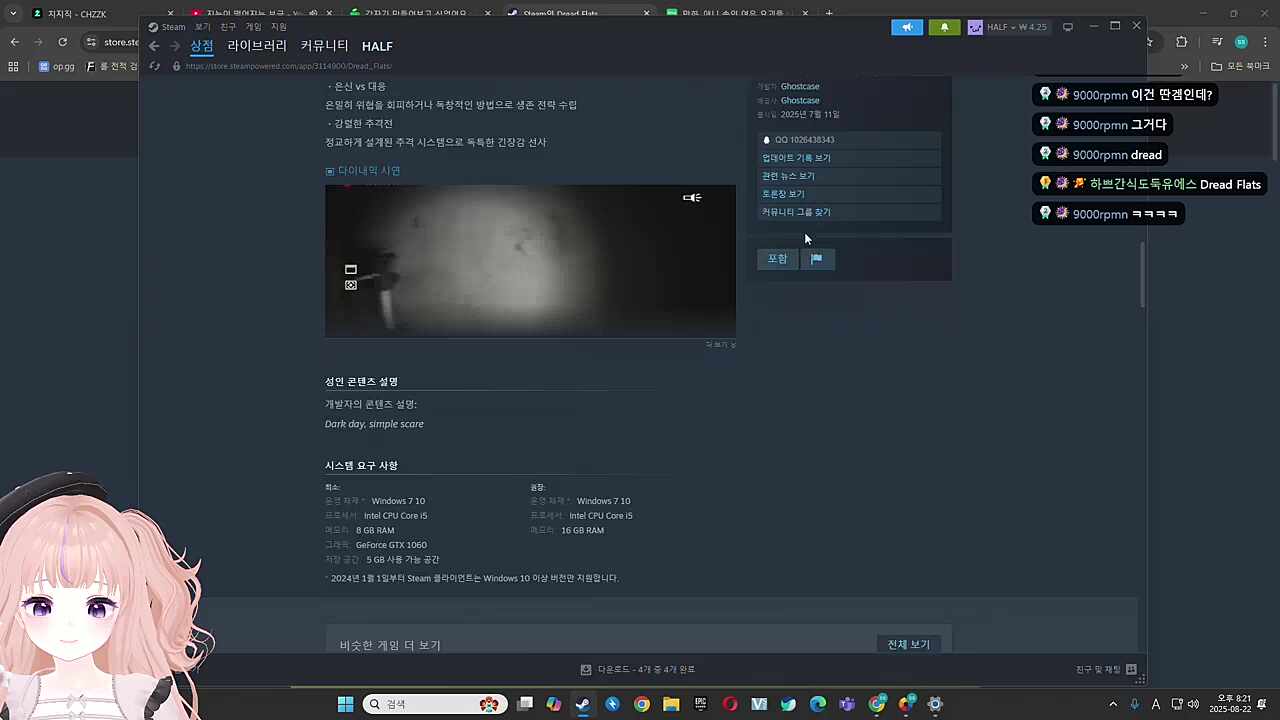
Task: Switch to the 상점 tab
Action: pyautogui.click(x=202, y=46)
